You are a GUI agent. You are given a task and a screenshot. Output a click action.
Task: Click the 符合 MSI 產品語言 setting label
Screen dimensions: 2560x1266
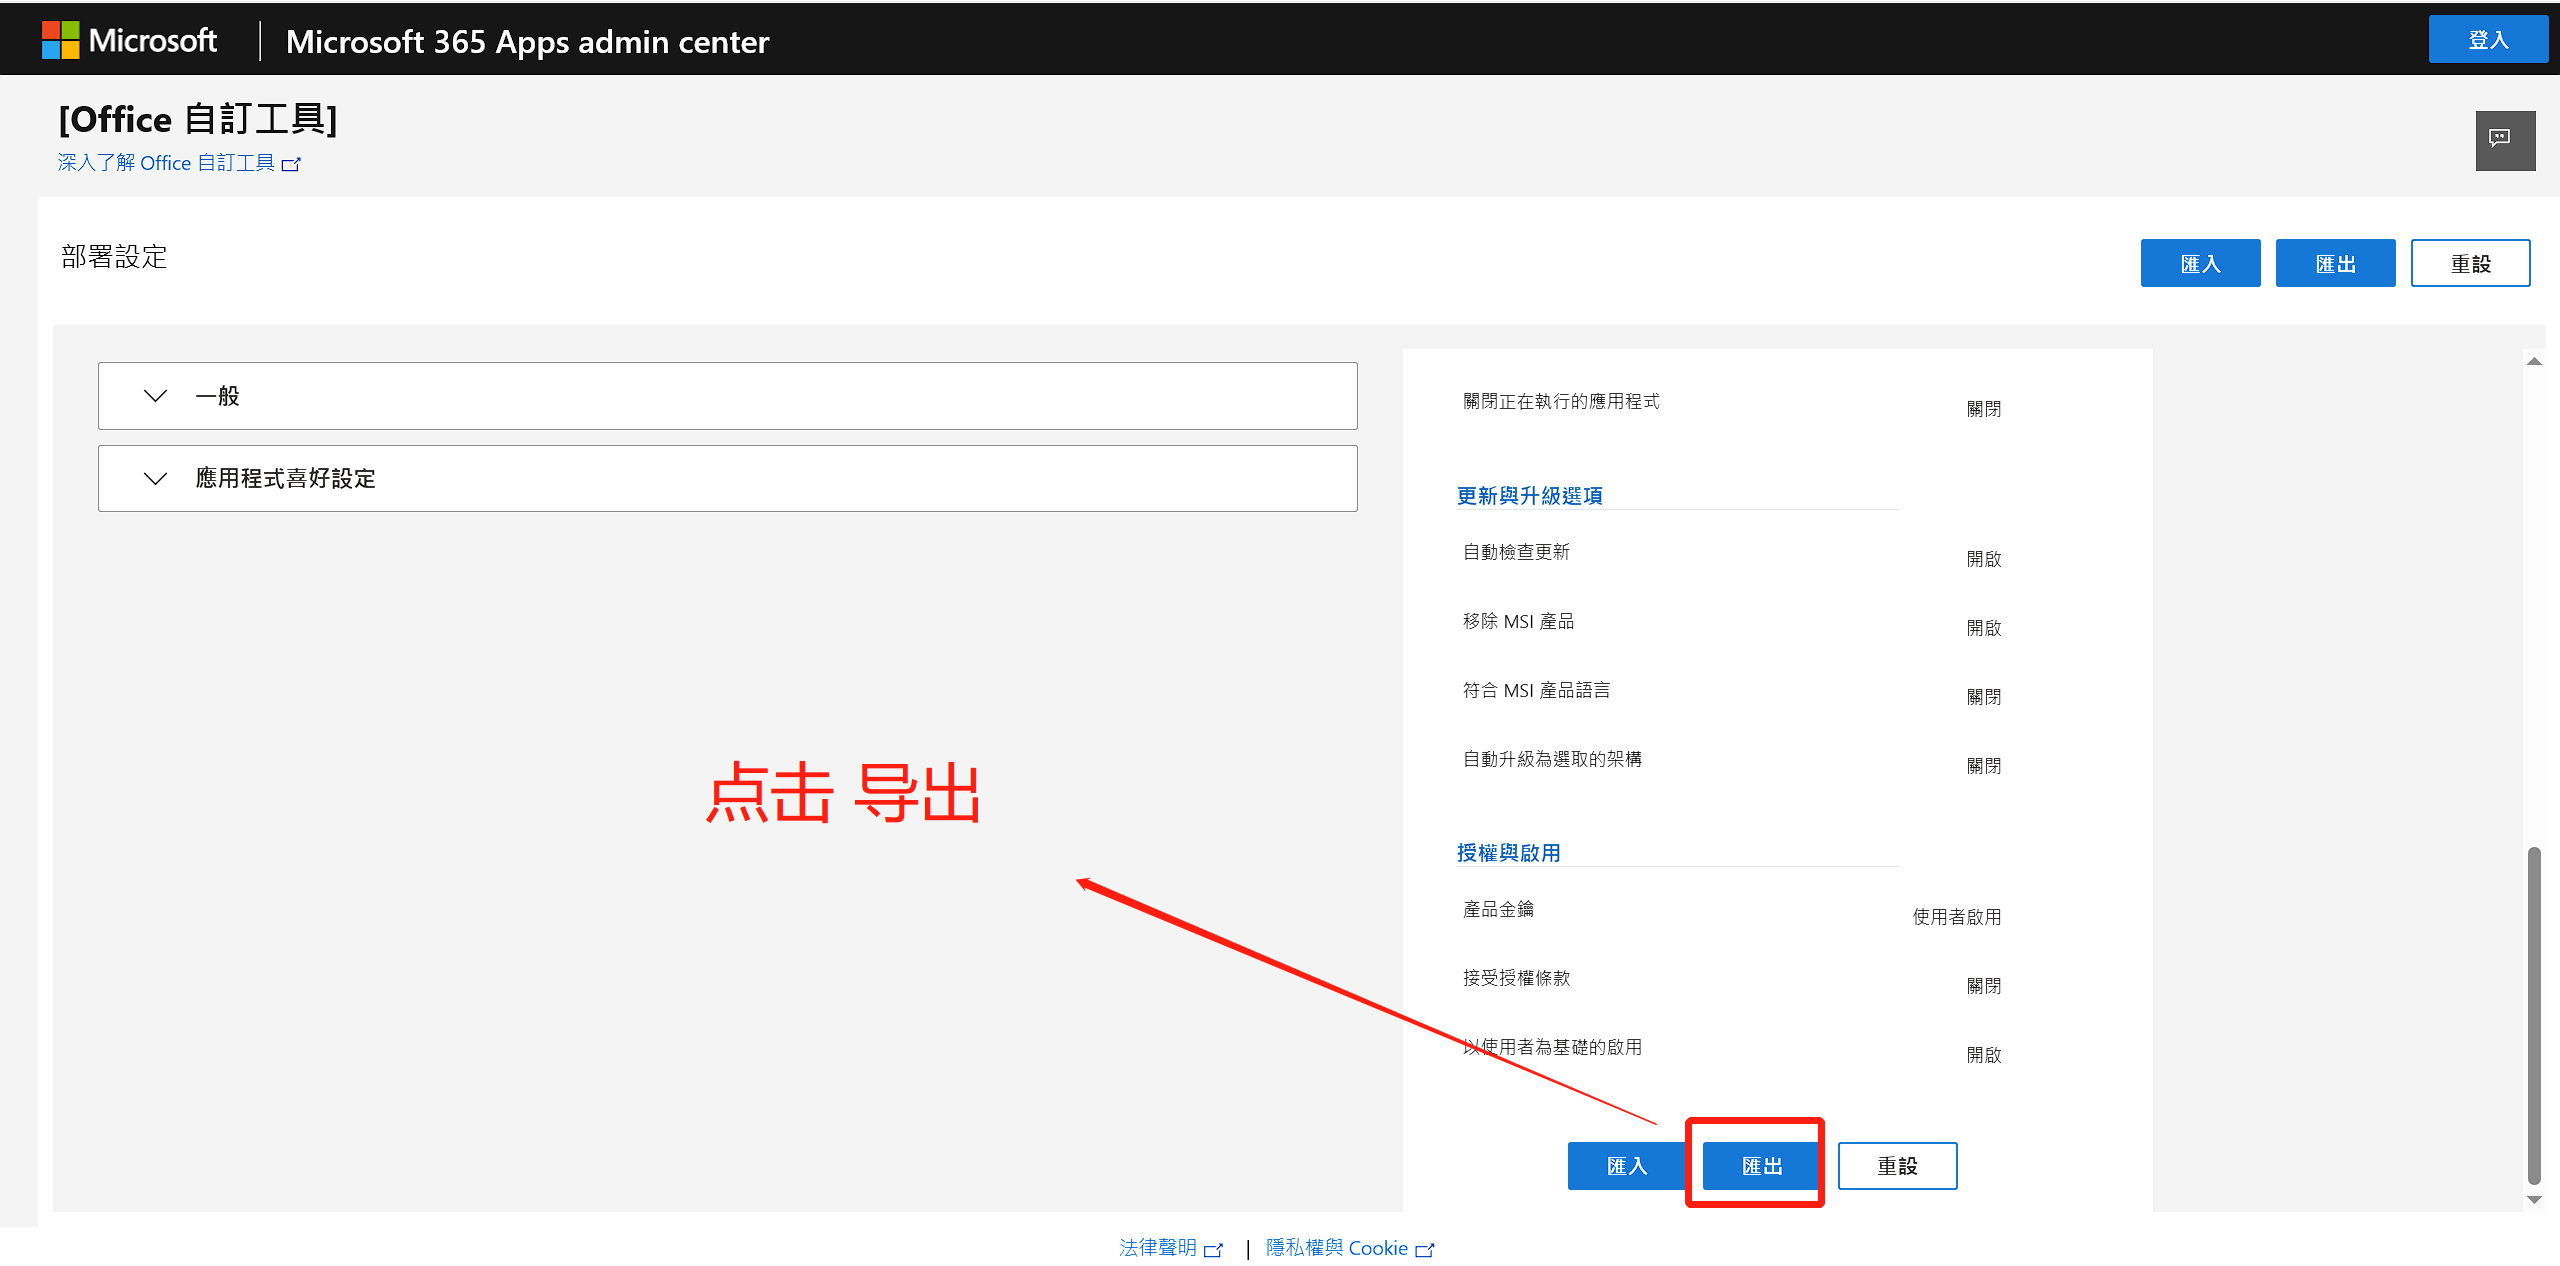tap(1536, 690)
